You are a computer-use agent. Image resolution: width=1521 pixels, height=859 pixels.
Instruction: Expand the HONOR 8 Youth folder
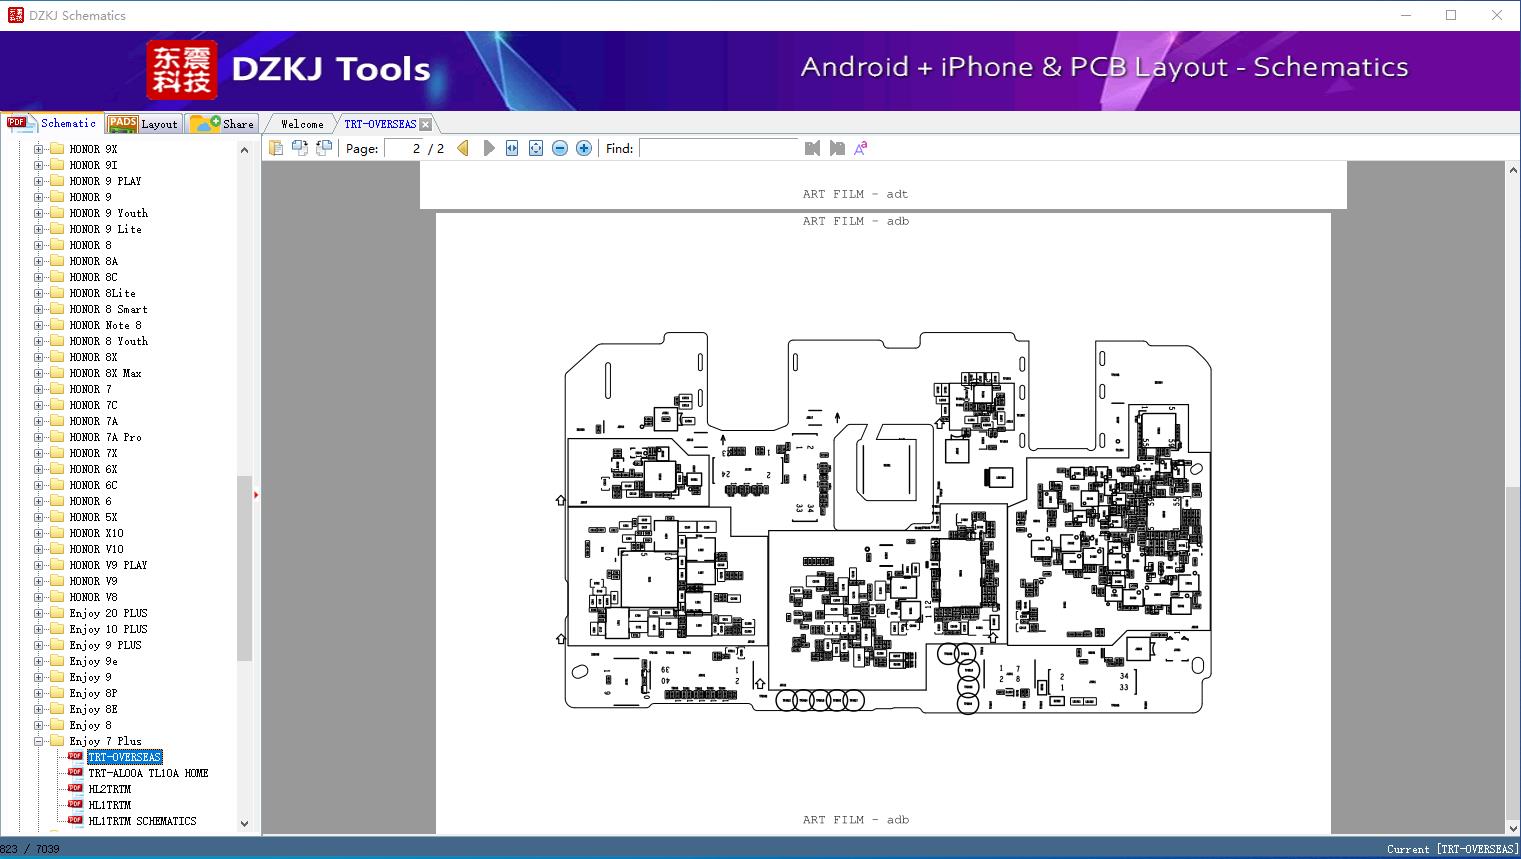tap(39, 341)
